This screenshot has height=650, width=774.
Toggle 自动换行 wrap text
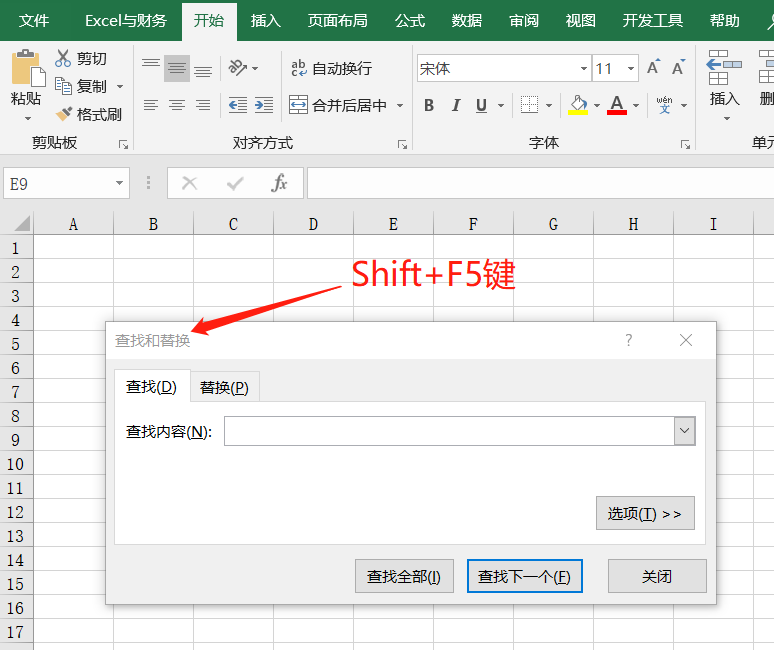pyautogui.click(x=331, y=68)
